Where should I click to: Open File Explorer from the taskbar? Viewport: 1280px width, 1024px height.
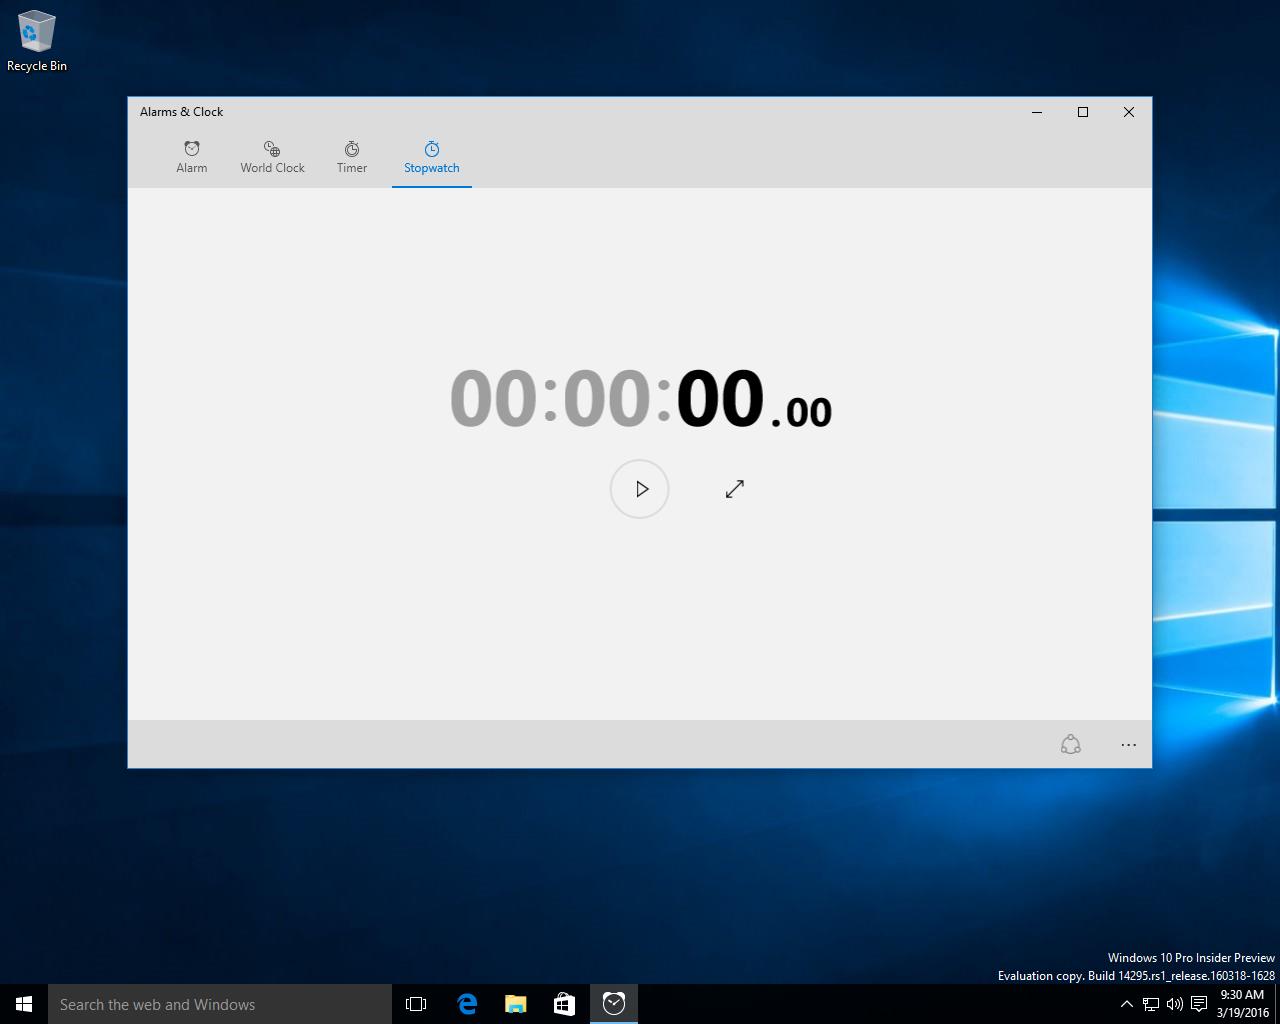[x=516, y=1004]
